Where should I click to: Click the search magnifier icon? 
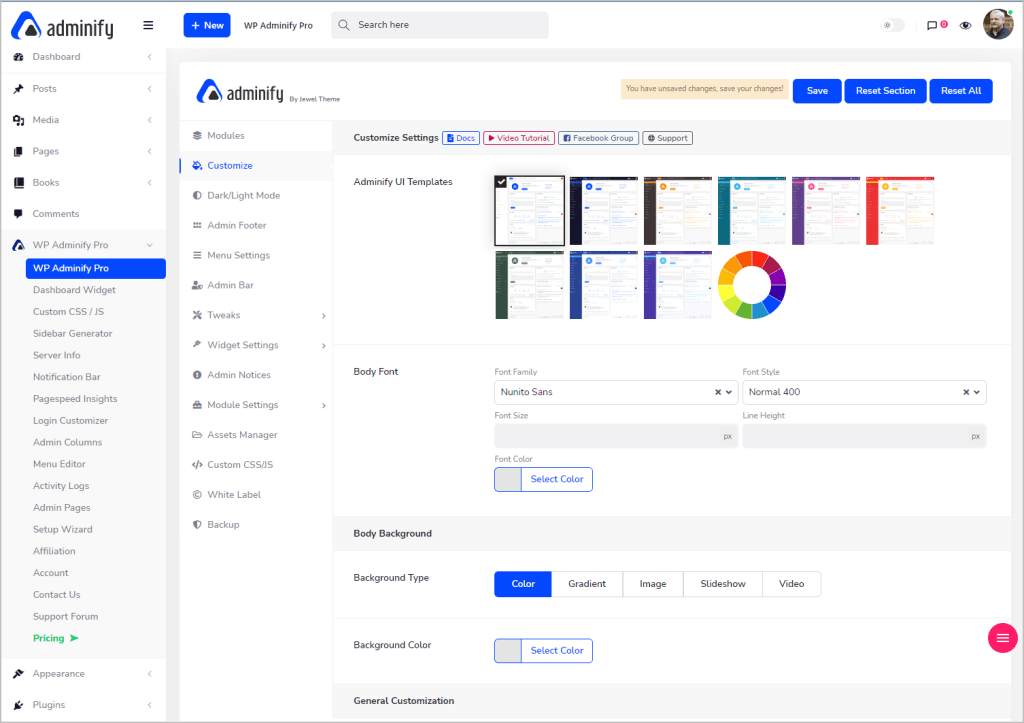click(x=344, y=25)
